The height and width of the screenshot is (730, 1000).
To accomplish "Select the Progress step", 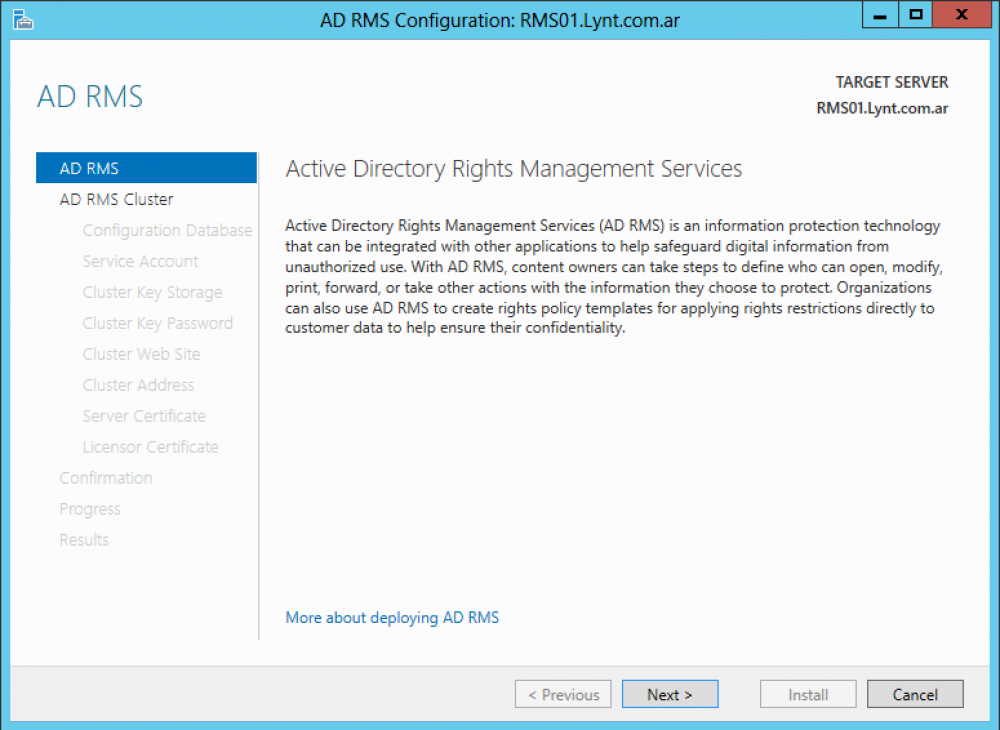I will pyautogui.click(x=90, y=509).
